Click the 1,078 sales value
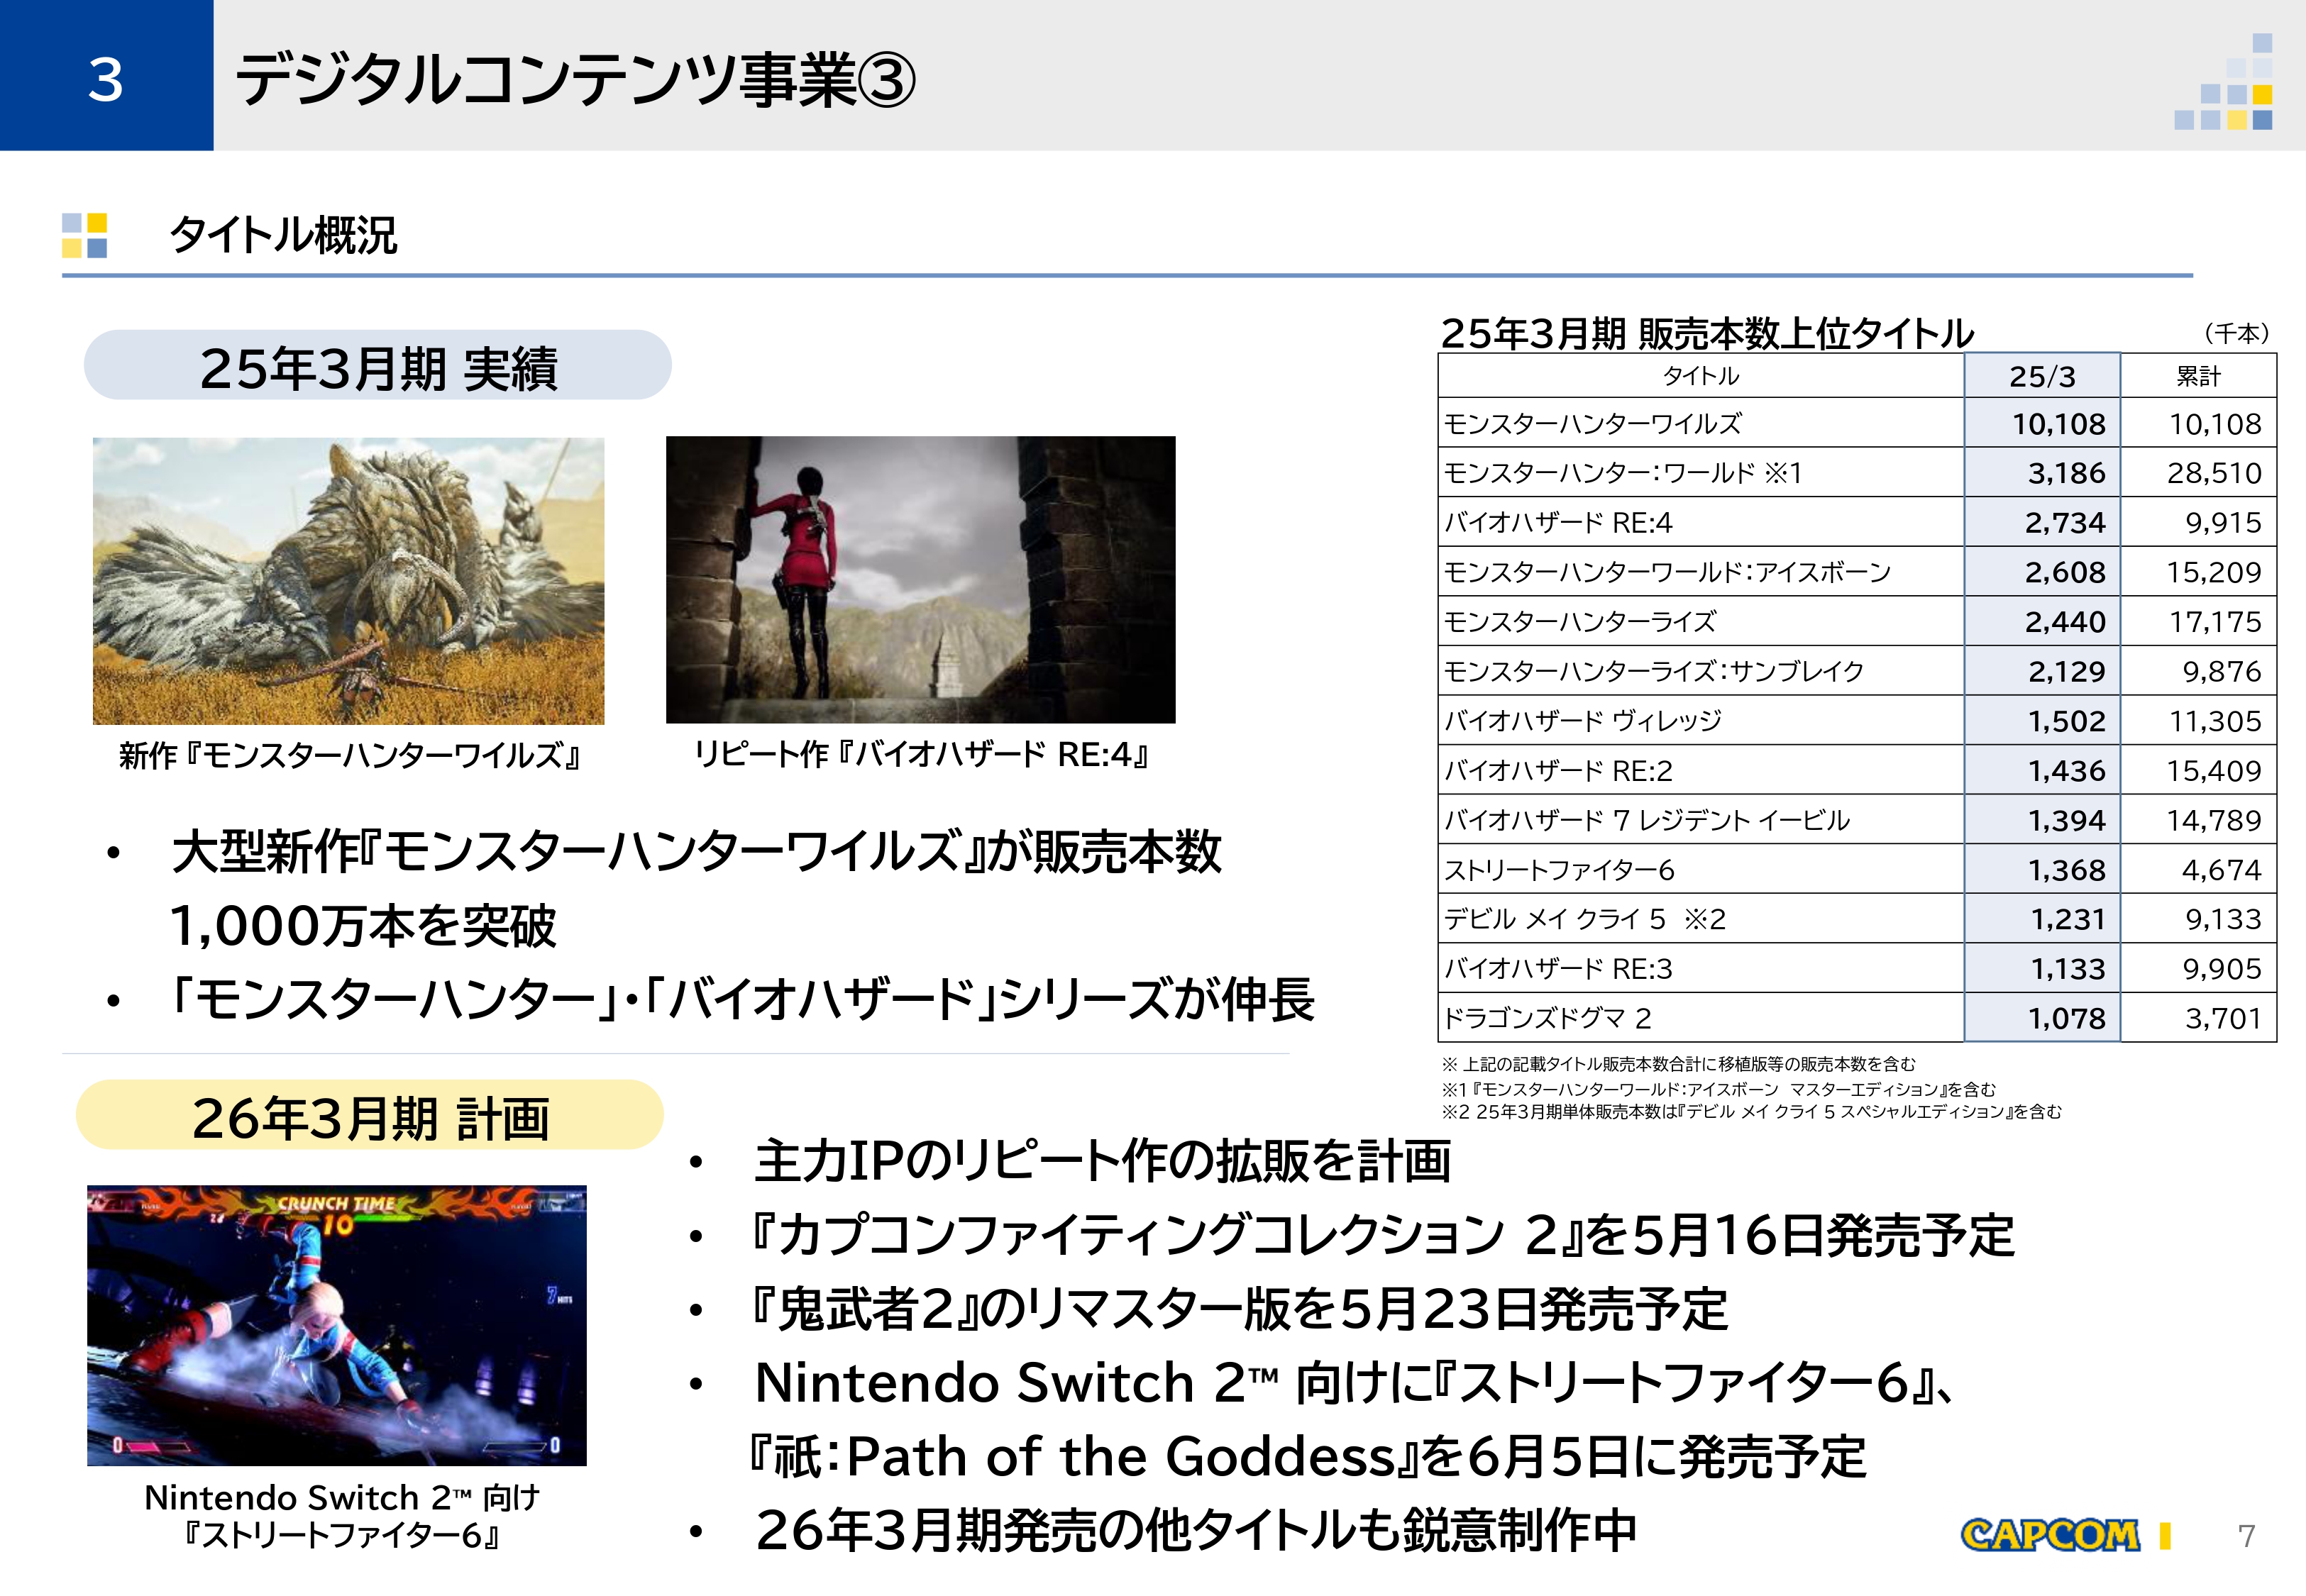Viewport: 2306px width, 1596px height. coord(2066,1018)
